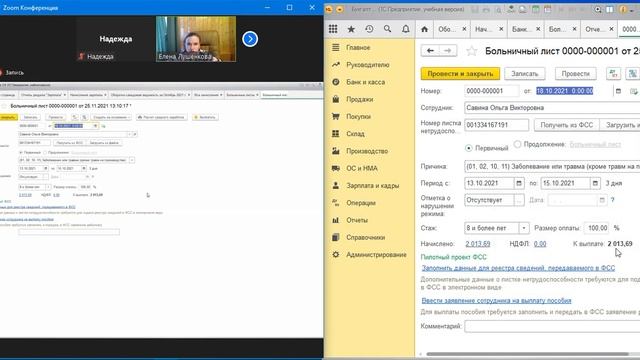The width and height of the screenshot is (640, 360).
Task: Open the НДФЛ 0,00 link
Action: (540, 244)
